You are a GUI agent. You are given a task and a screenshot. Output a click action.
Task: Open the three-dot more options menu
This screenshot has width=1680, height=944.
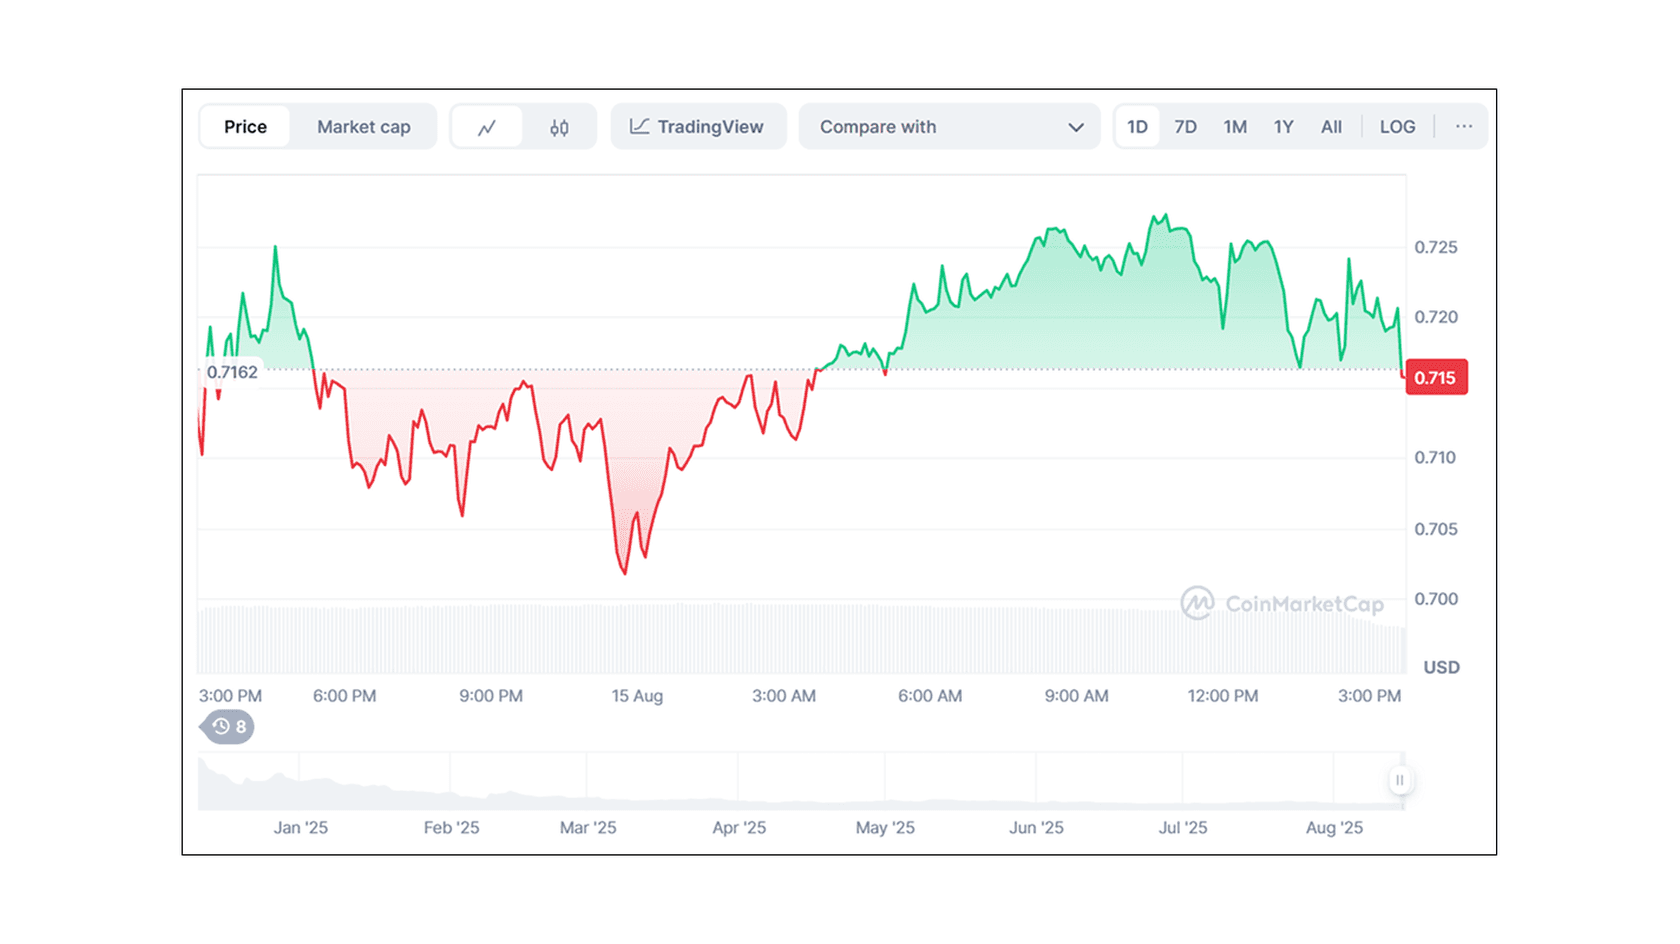tap(1464, 127)
